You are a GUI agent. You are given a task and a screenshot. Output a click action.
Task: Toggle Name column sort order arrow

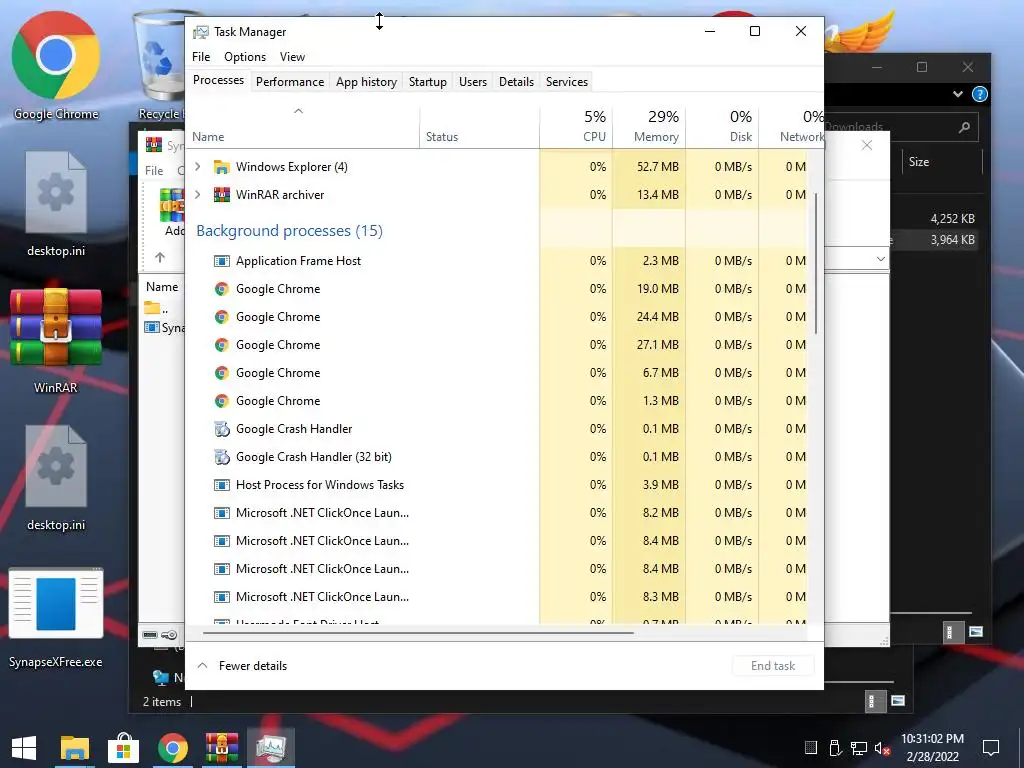click(298, 111)
